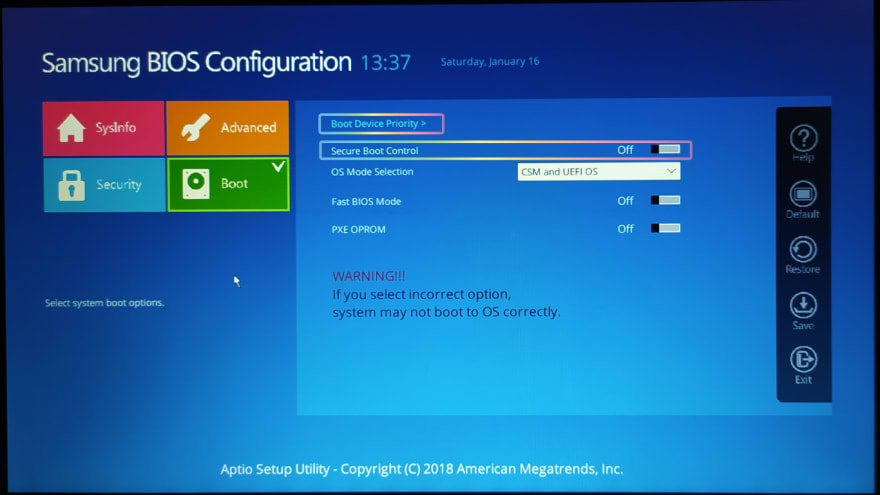The height and width of the screenshot is (495, 880).
Task: Click the Saturday, January 16 date
Action: coord(490,62)
